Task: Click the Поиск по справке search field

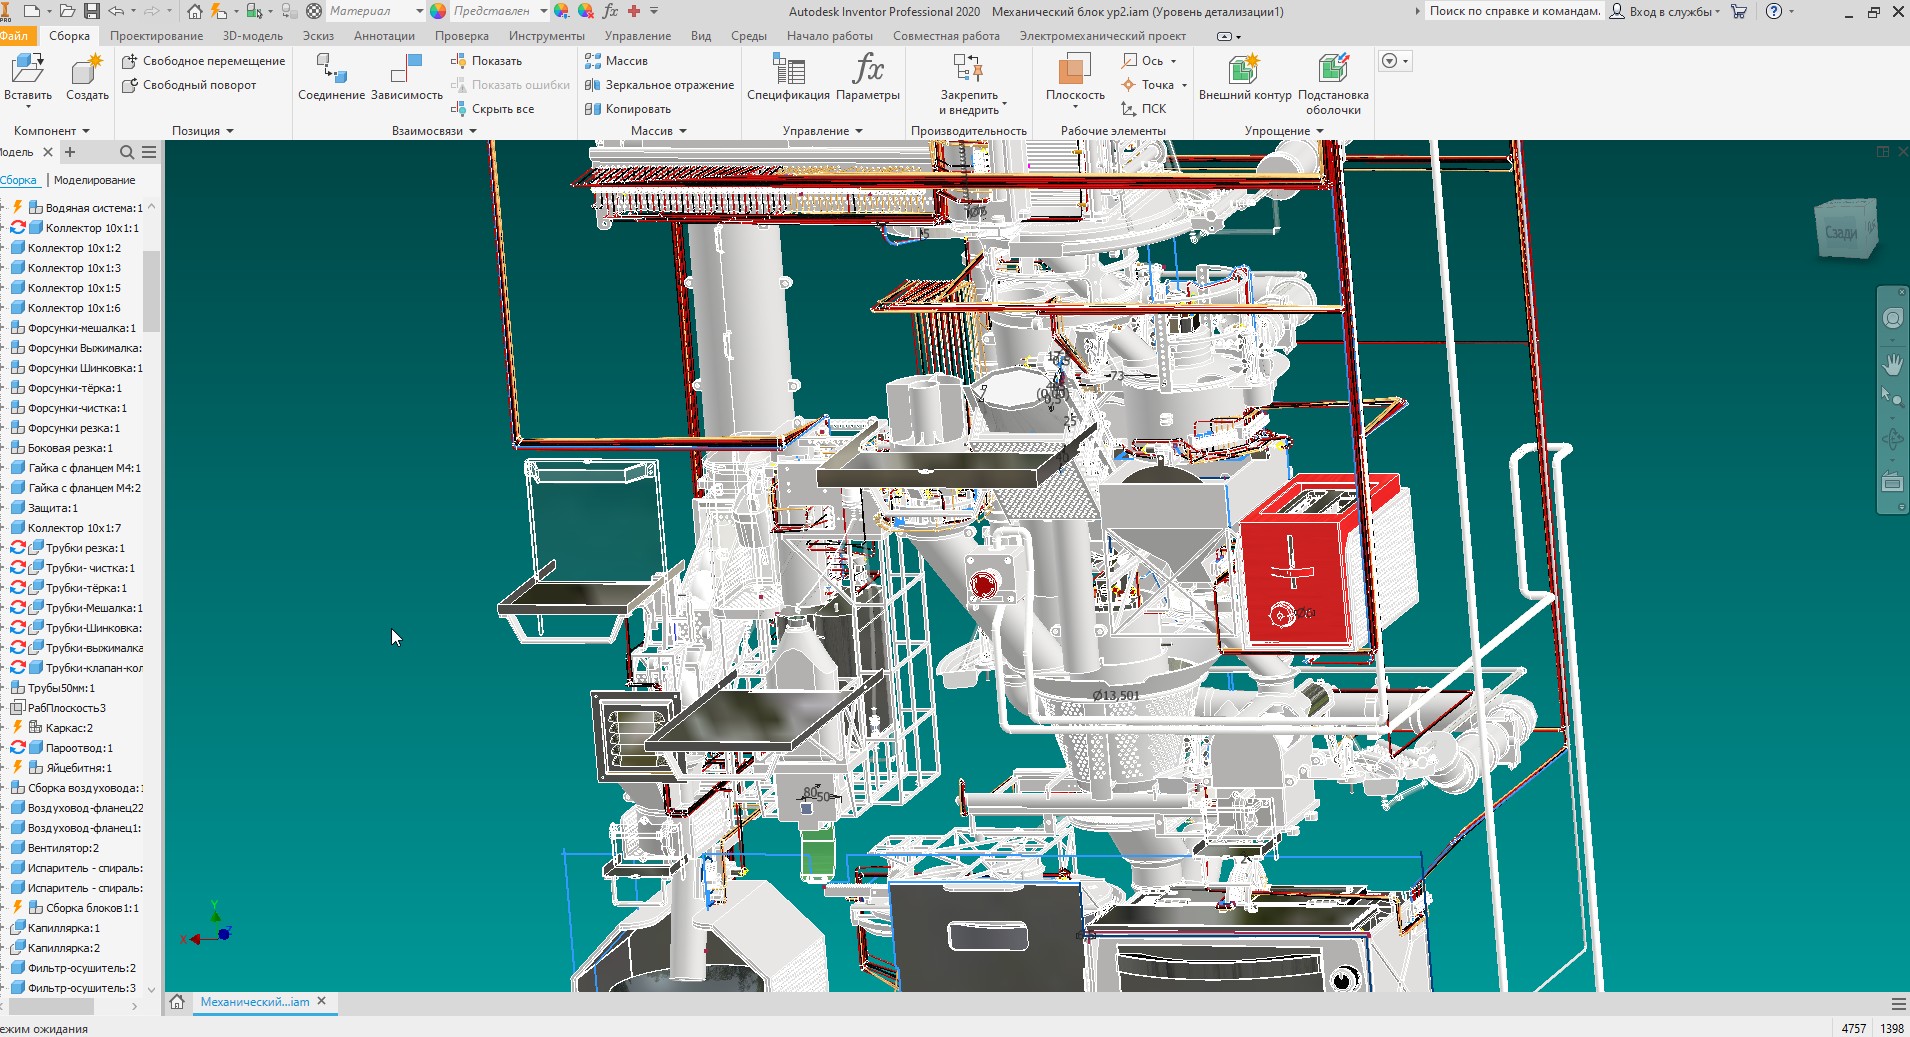Action: tap(1513, 11)
